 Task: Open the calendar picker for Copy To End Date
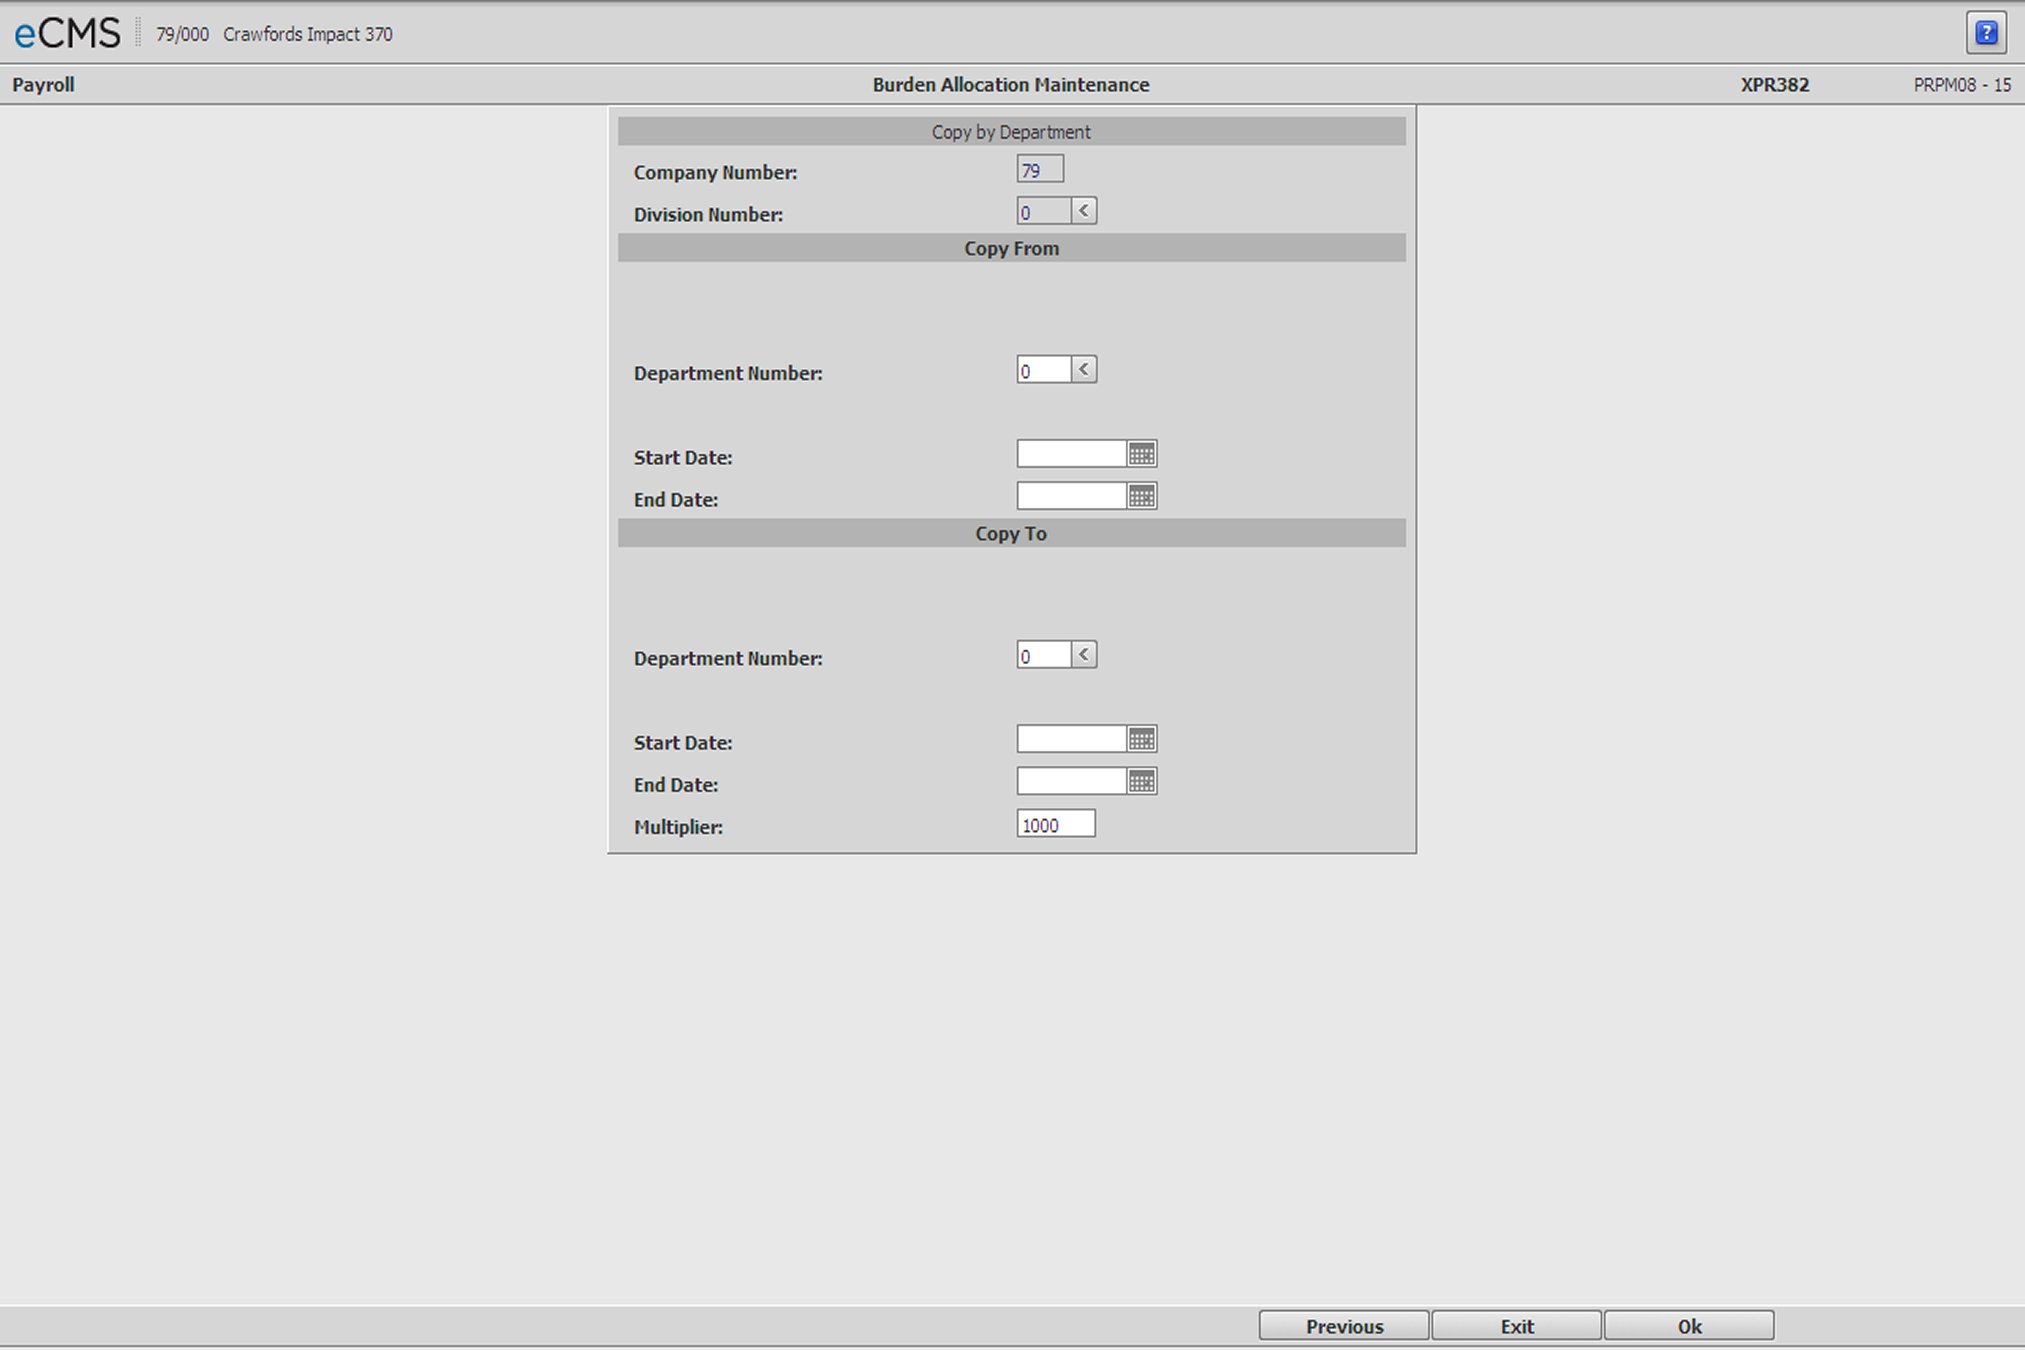pos(1144,780)
